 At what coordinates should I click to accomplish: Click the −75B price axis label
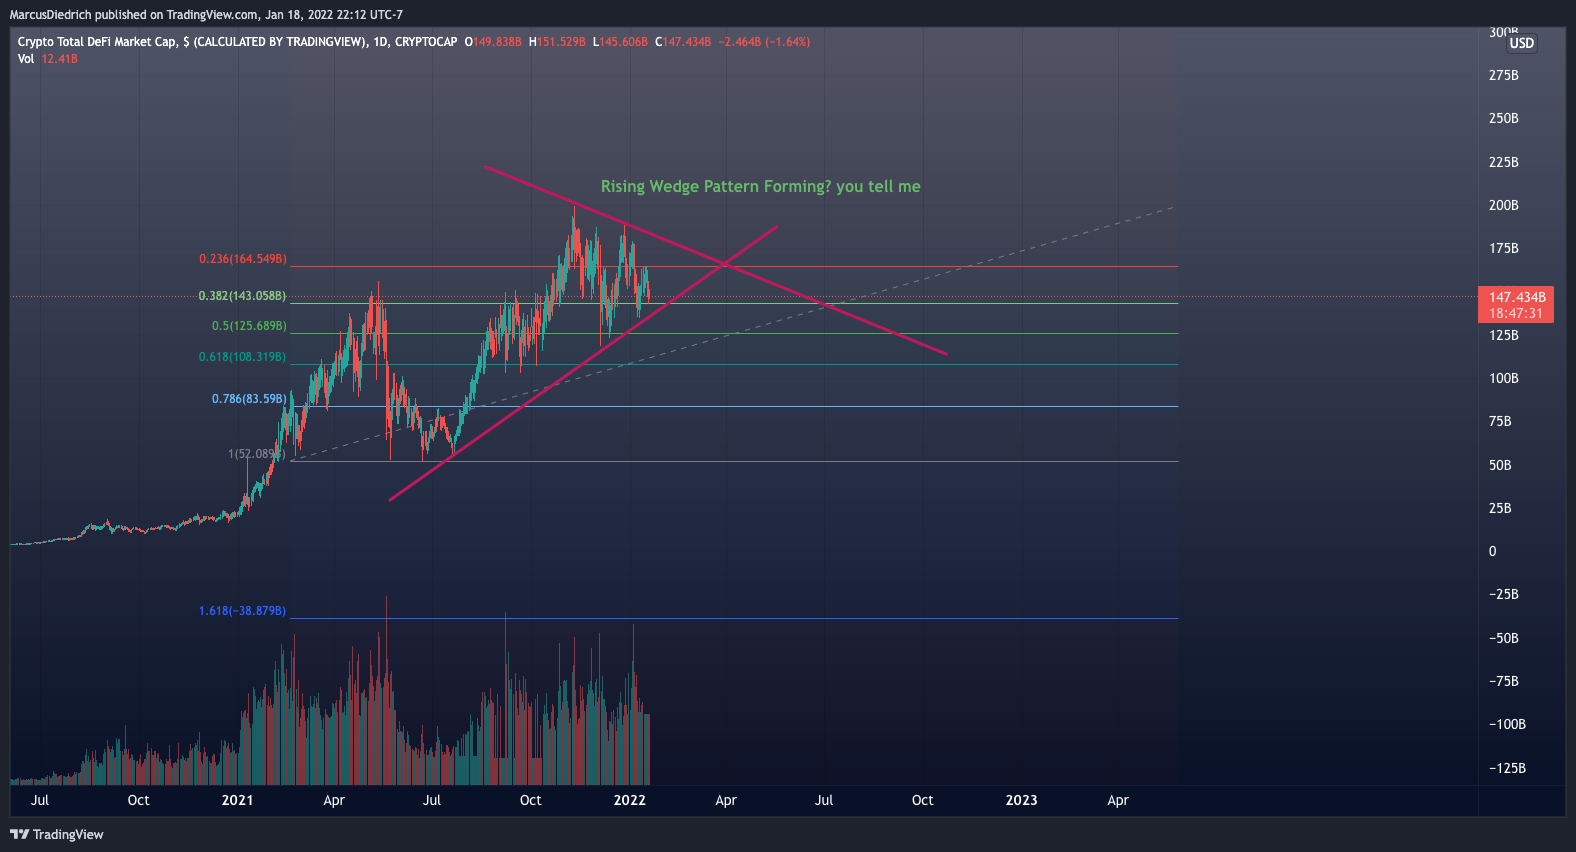[1503, 681]
